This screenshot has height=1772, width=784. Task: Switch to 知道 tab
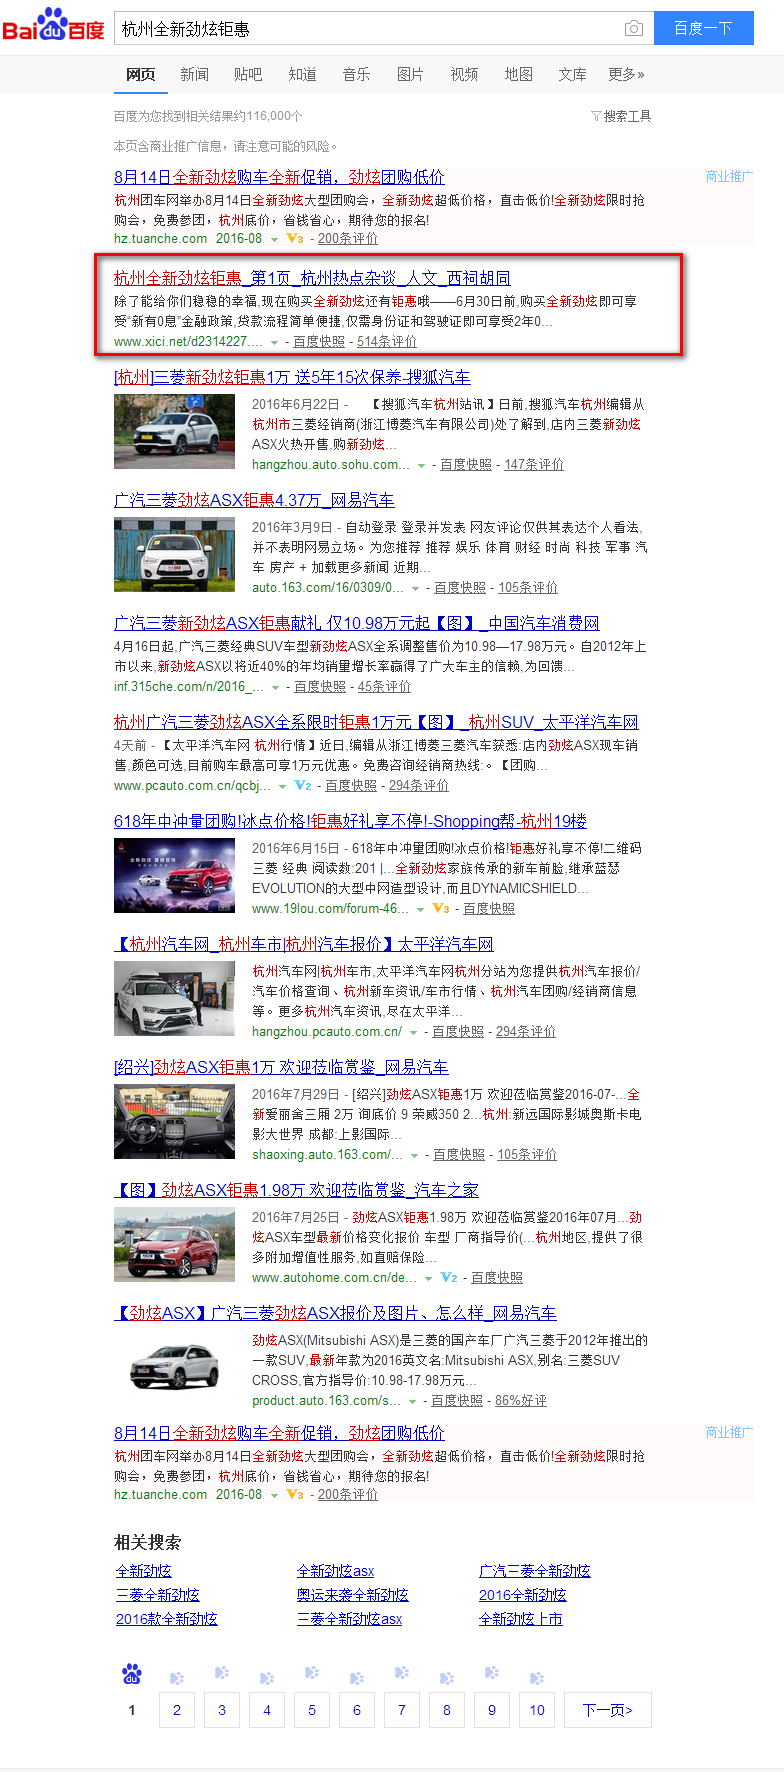click(302, 74)
